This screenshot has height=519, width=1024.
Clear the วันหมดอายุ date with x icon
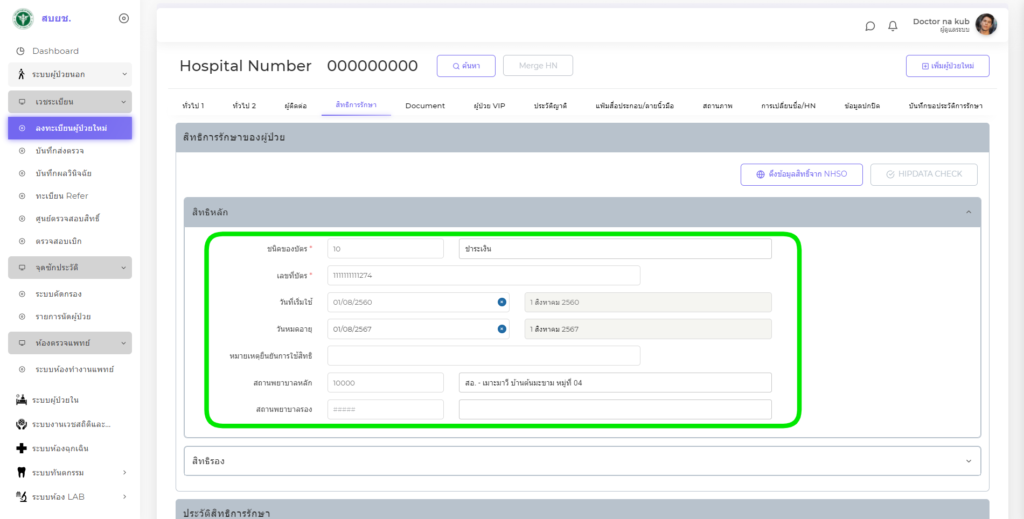click(501, 329)
